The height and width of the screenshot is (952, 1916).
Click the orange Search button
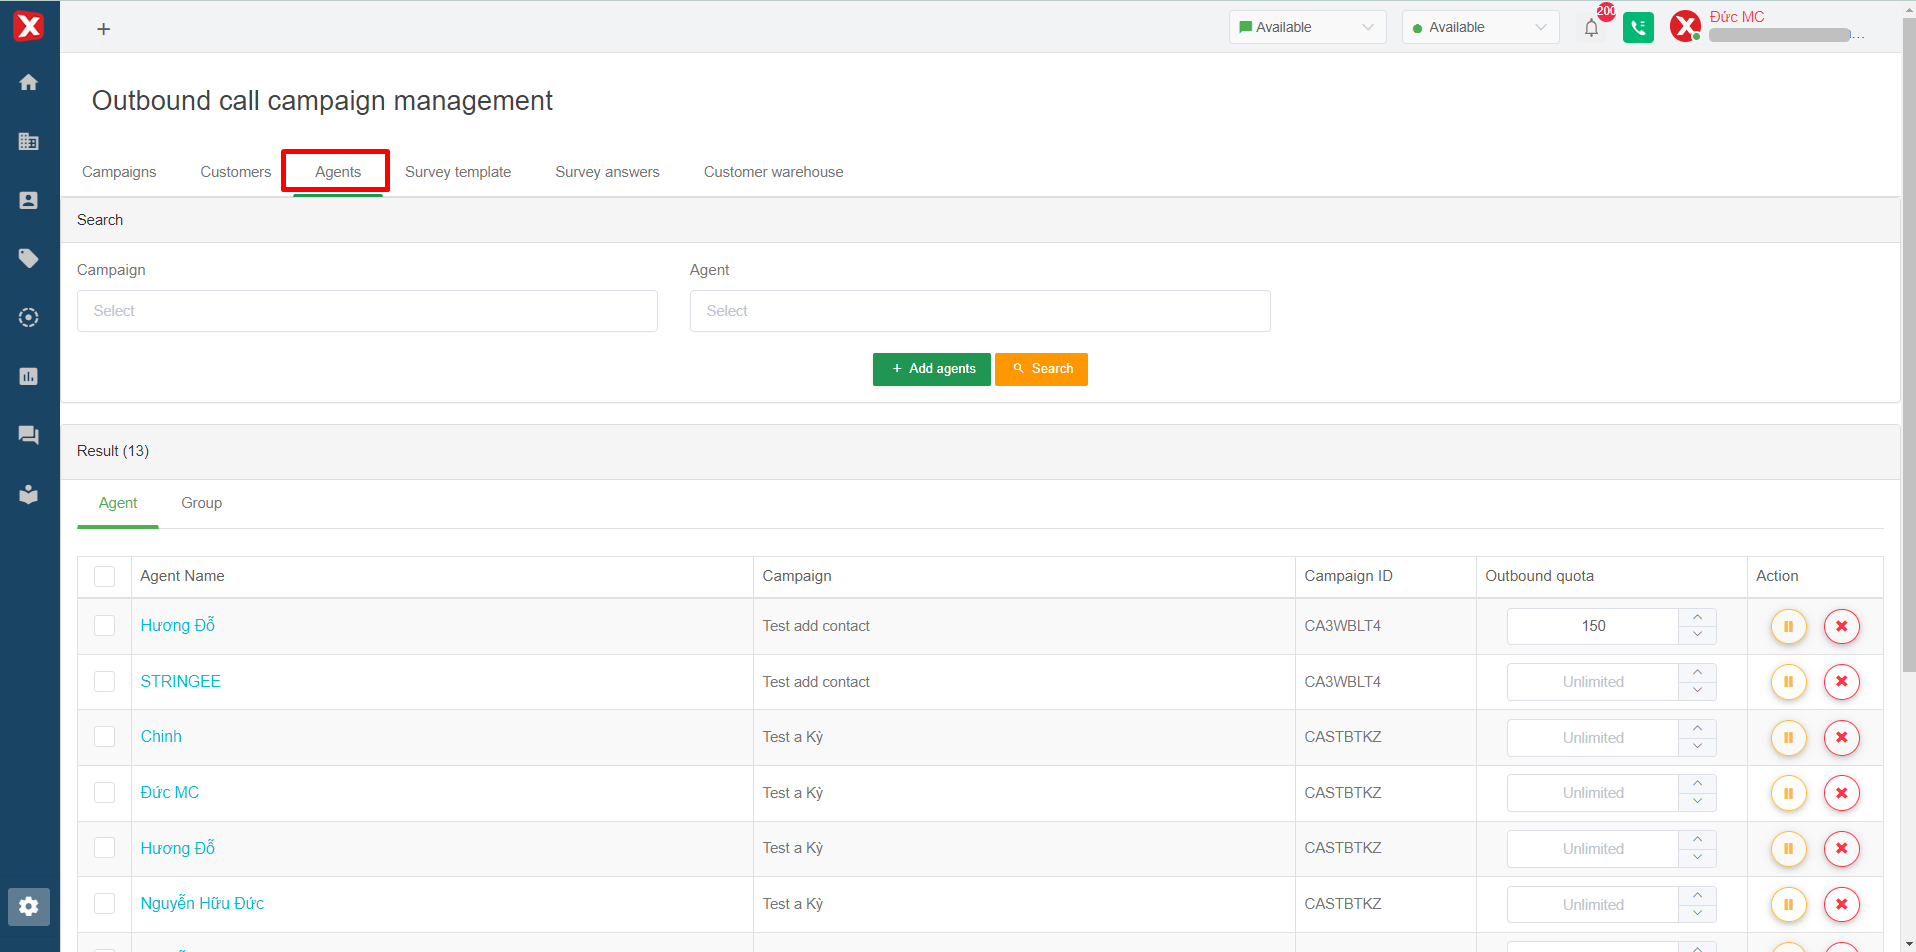1041,369
